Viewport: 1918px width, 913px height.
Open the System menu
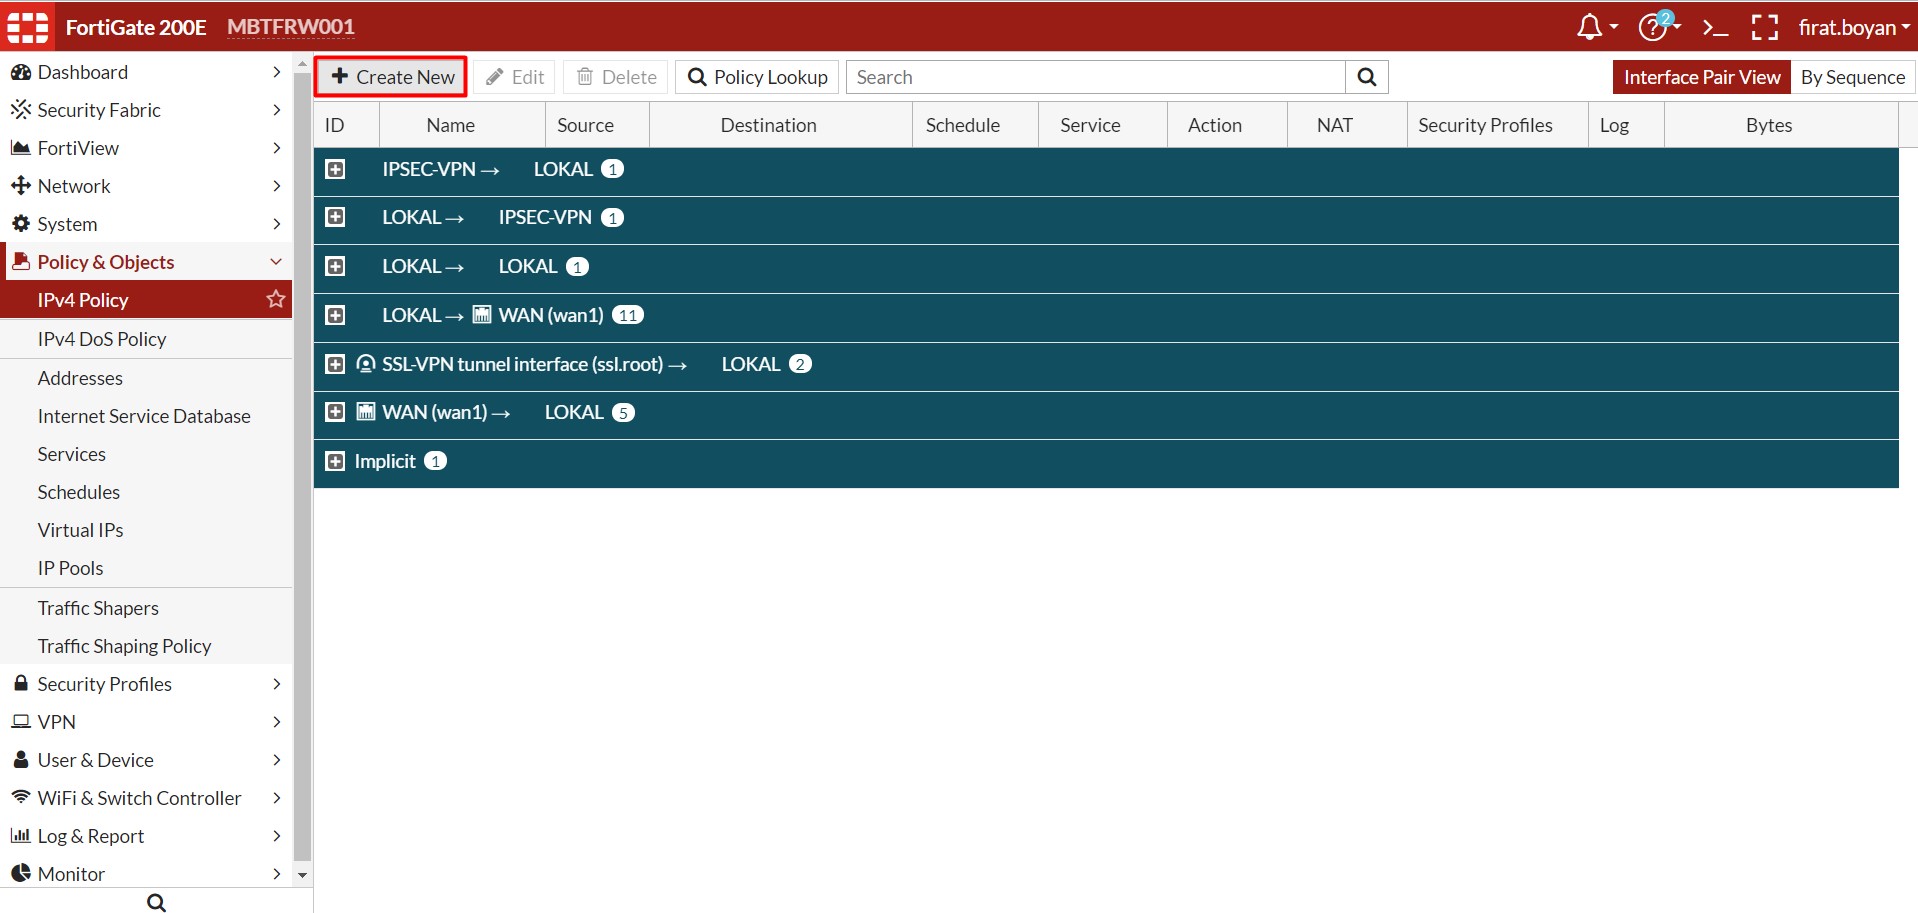(146, 224)
